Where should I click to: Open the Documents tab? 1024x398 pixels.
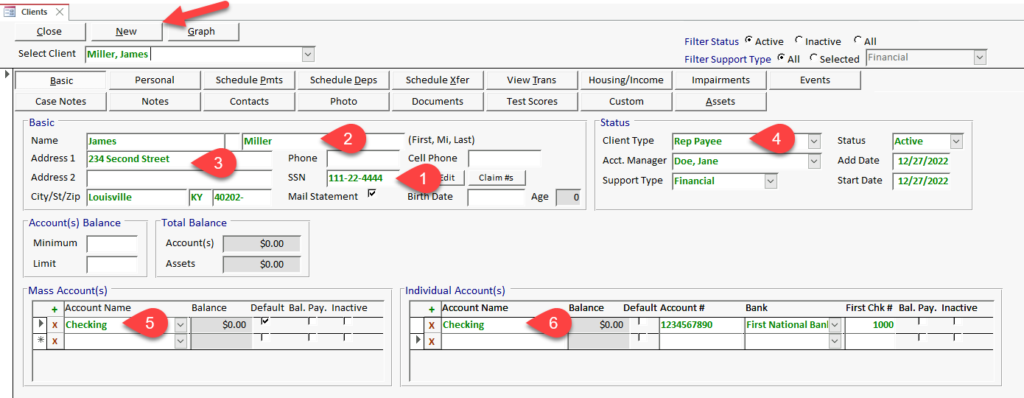point(438,101)
